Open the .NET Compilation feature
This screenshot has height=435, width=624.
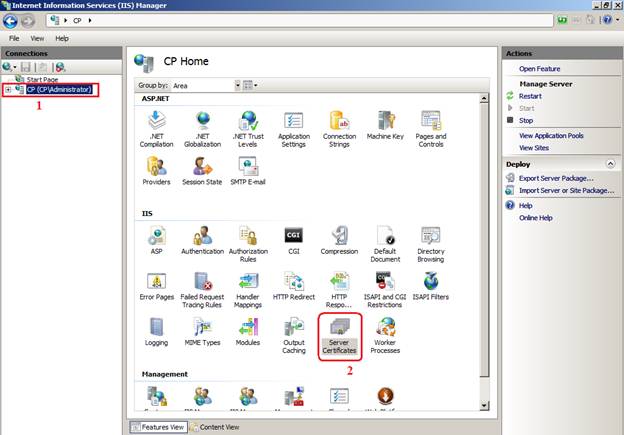point(156,129)
